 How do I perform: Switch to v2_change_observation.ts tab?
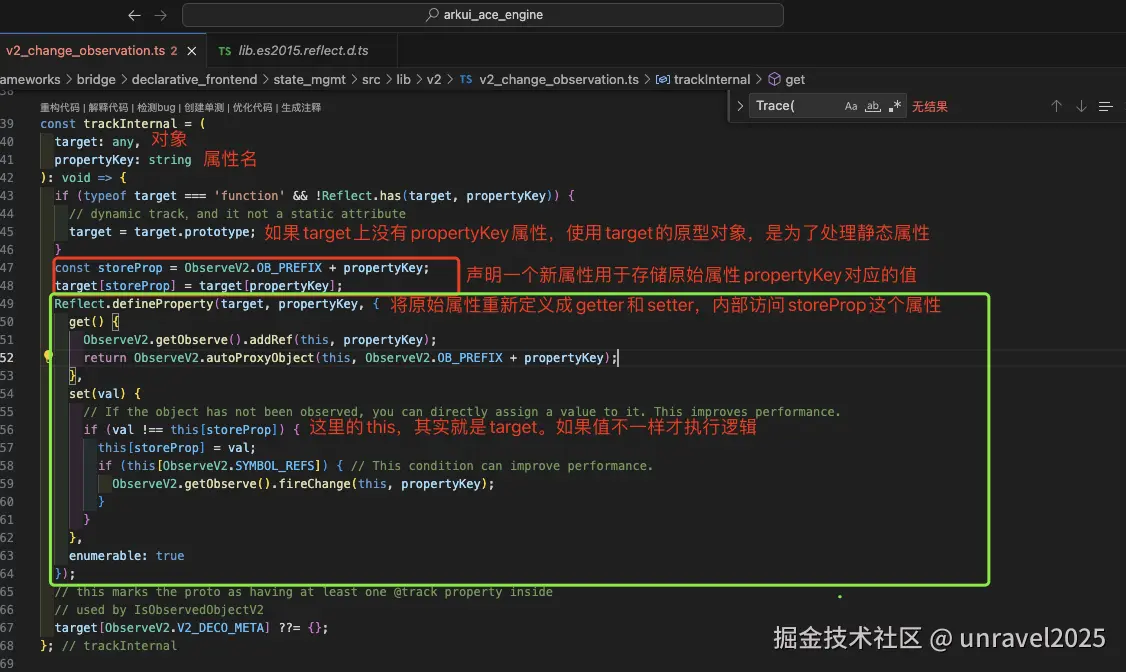click(x=85, y=51)
